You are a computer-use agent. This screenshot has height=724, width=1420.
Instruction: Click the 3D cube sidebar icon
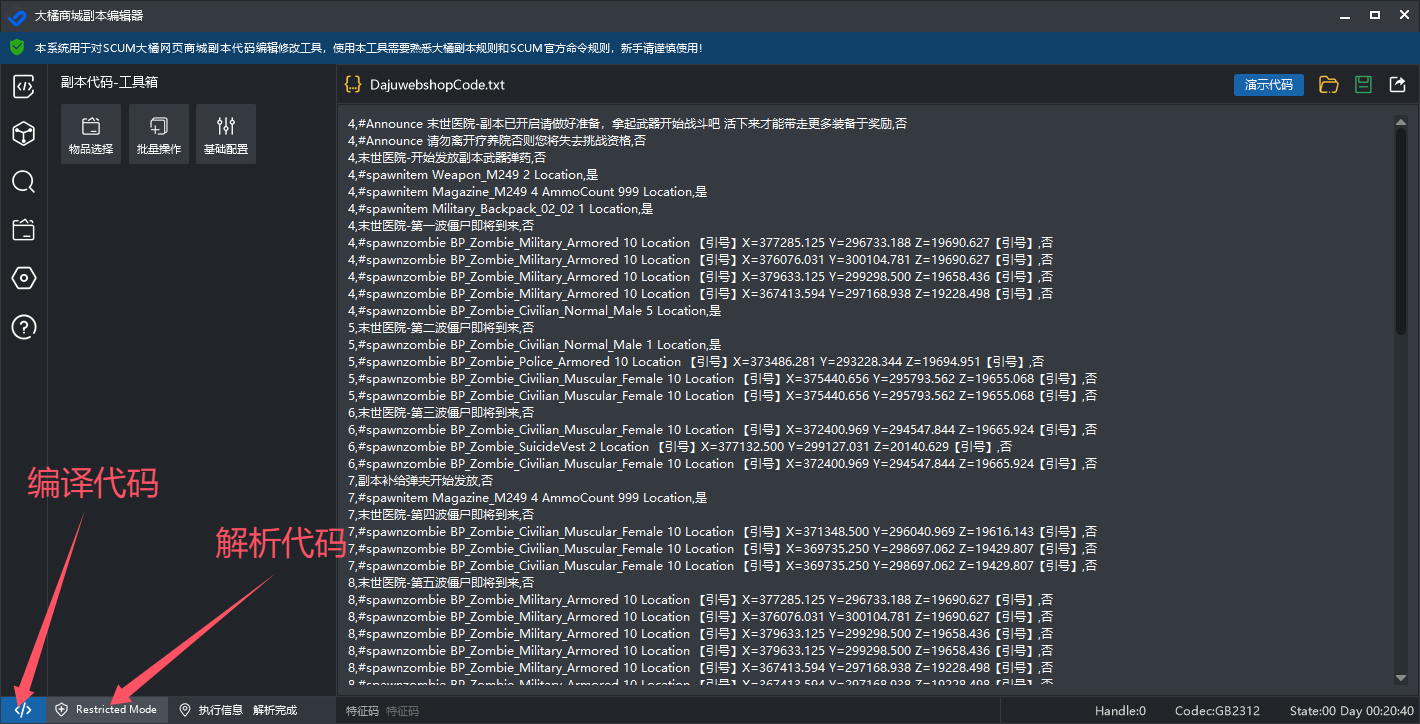[x=24, y=134]
